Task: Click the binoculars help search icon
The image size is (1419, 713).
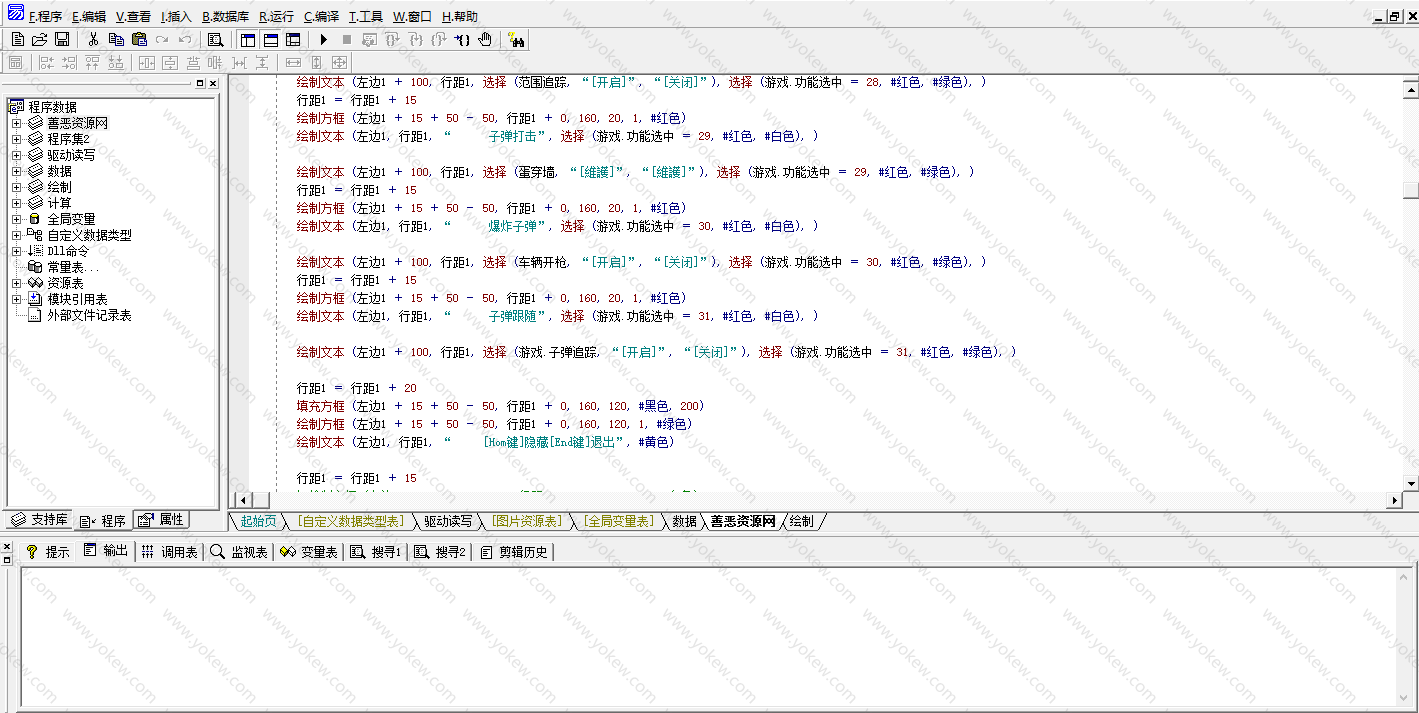Action: tap(517, 39)
